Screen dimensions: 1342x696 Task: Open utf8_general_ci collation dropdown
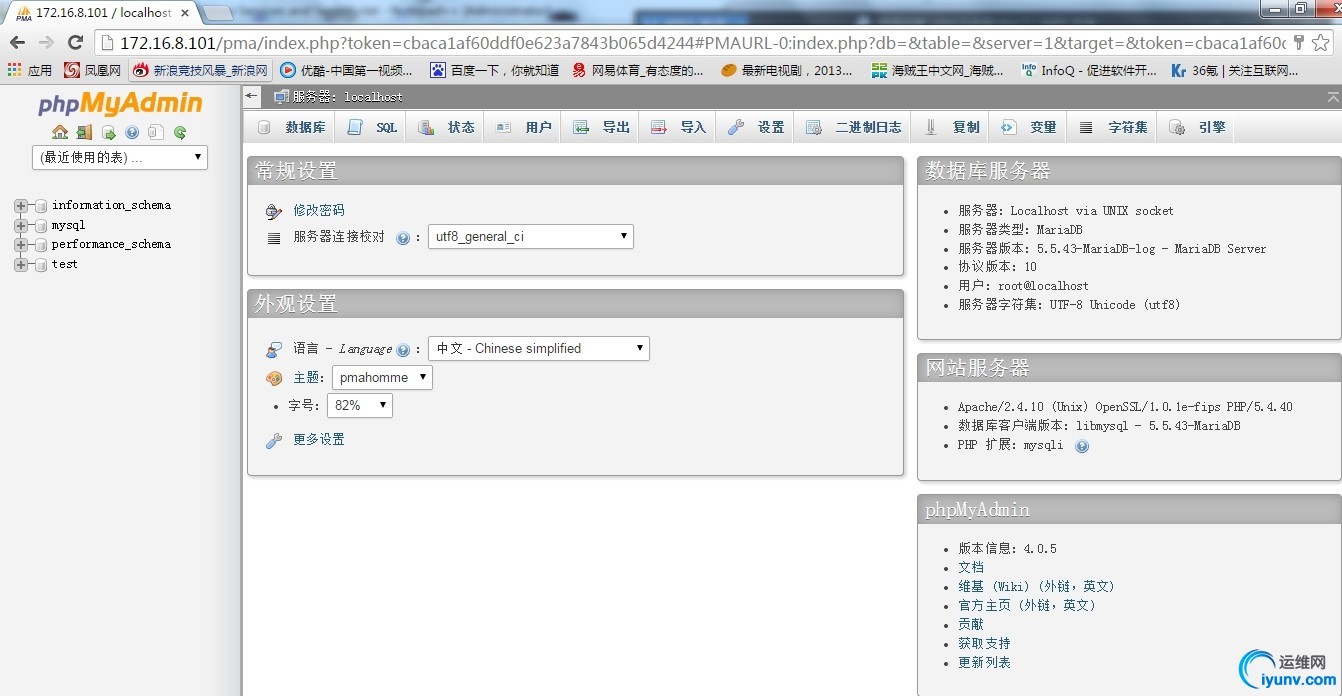(530, 236)
